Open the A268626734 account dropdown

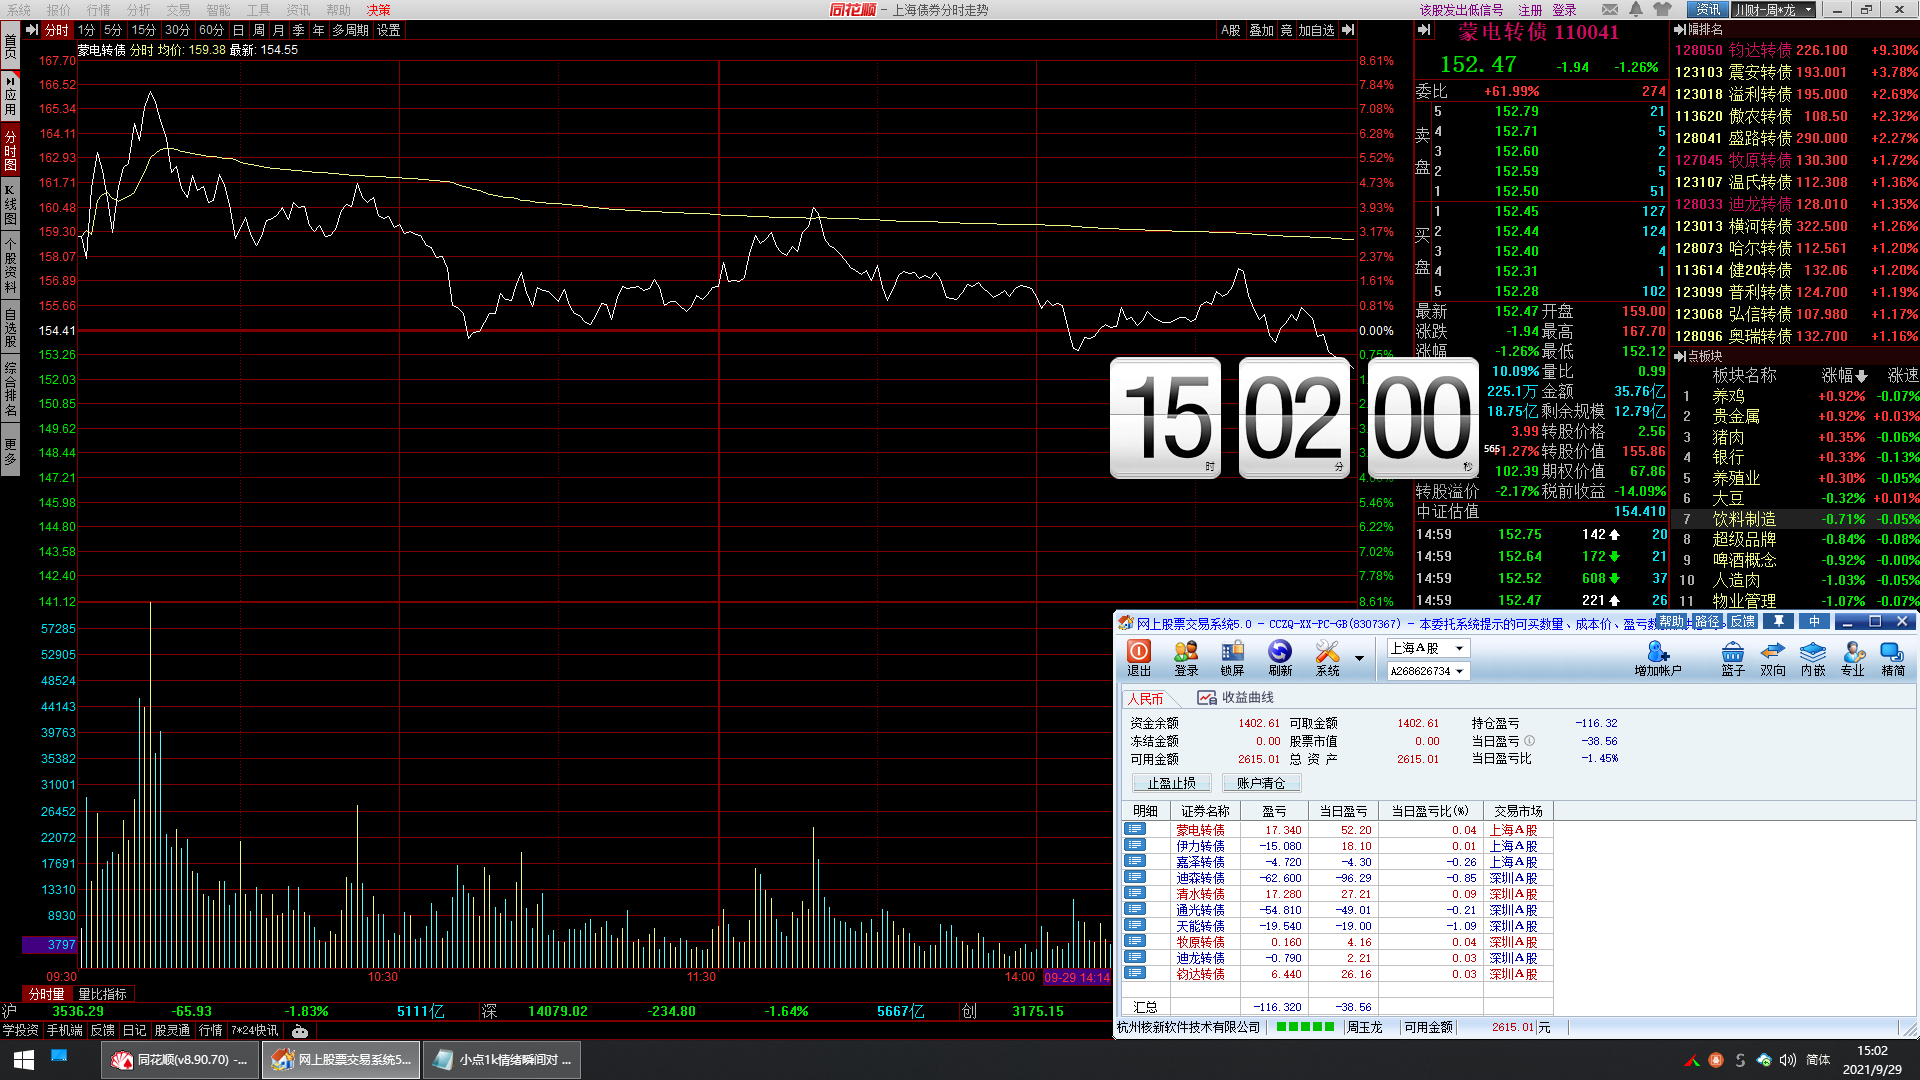coord(1428,671)
